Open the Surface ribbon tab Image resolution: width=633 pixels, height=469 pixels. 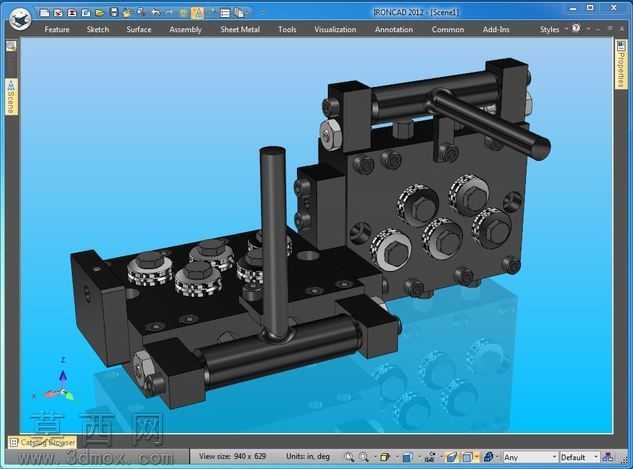pos(138,29)
